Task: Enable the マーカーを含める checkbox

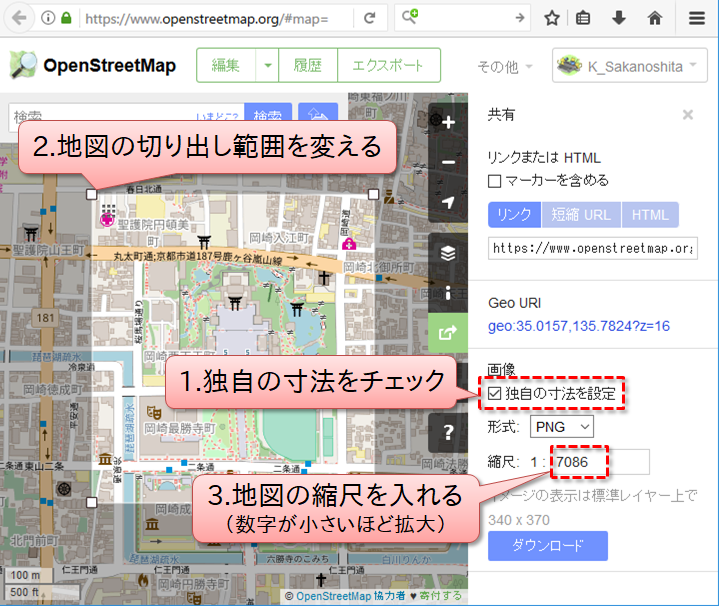Action: [494, 181]
